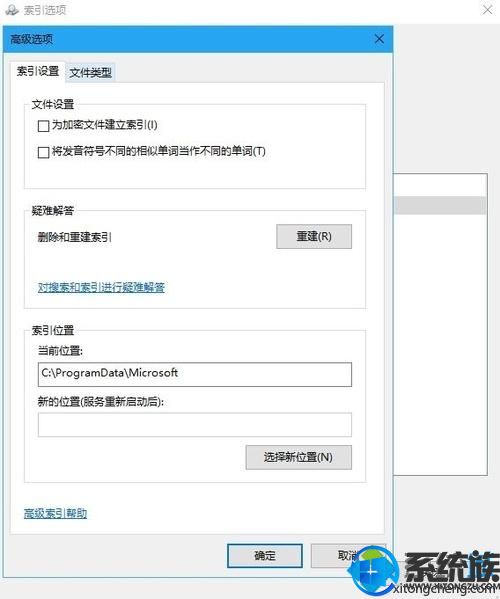Focus the empty 新的位置 field
Screen dimensions: 500x599
(x=195, y=424)
